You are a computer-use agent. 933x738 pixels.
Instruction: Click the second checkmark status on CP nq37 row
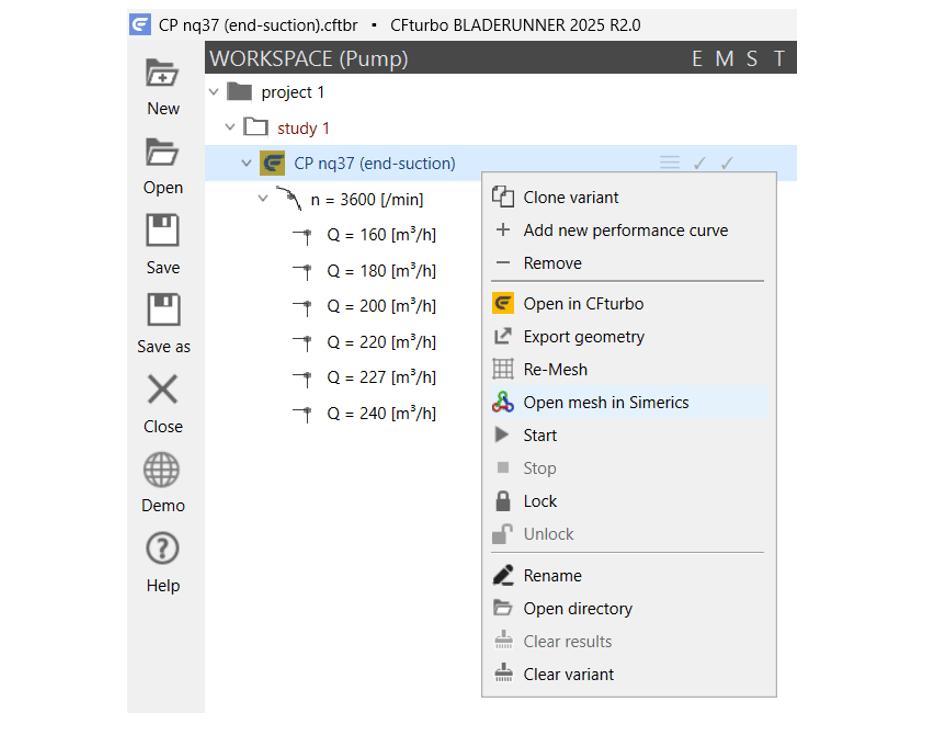727,162
